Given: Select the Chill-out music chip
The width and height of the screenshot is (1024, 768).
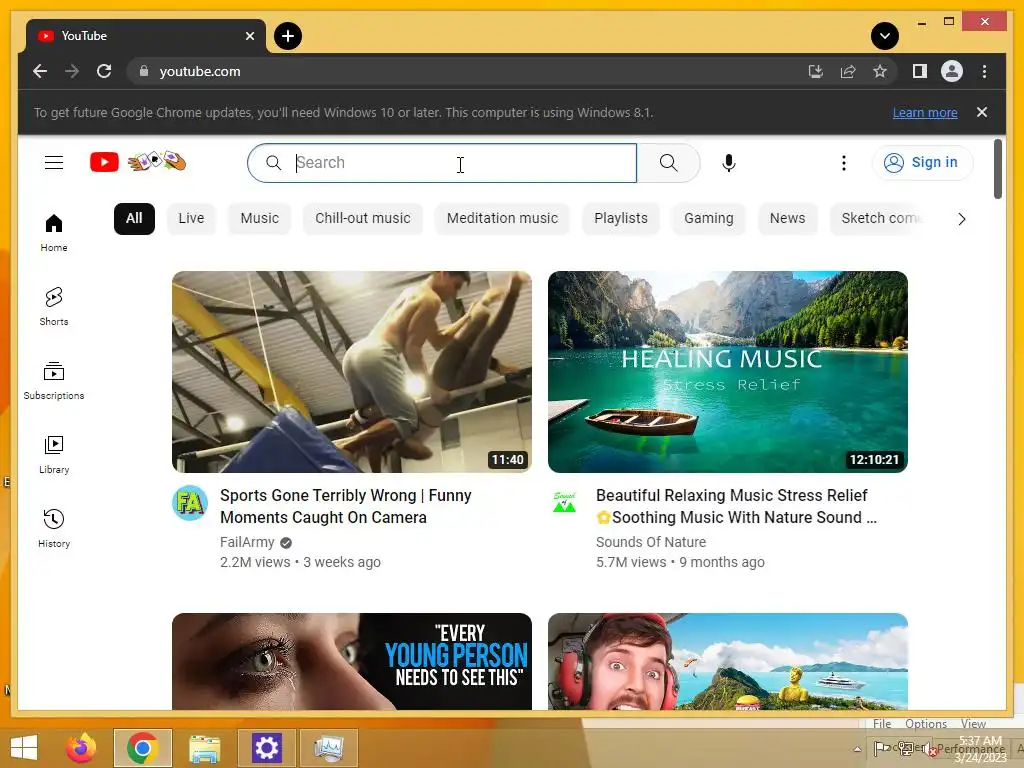Looking at the screenshot, I should click(x=362, y=218).
